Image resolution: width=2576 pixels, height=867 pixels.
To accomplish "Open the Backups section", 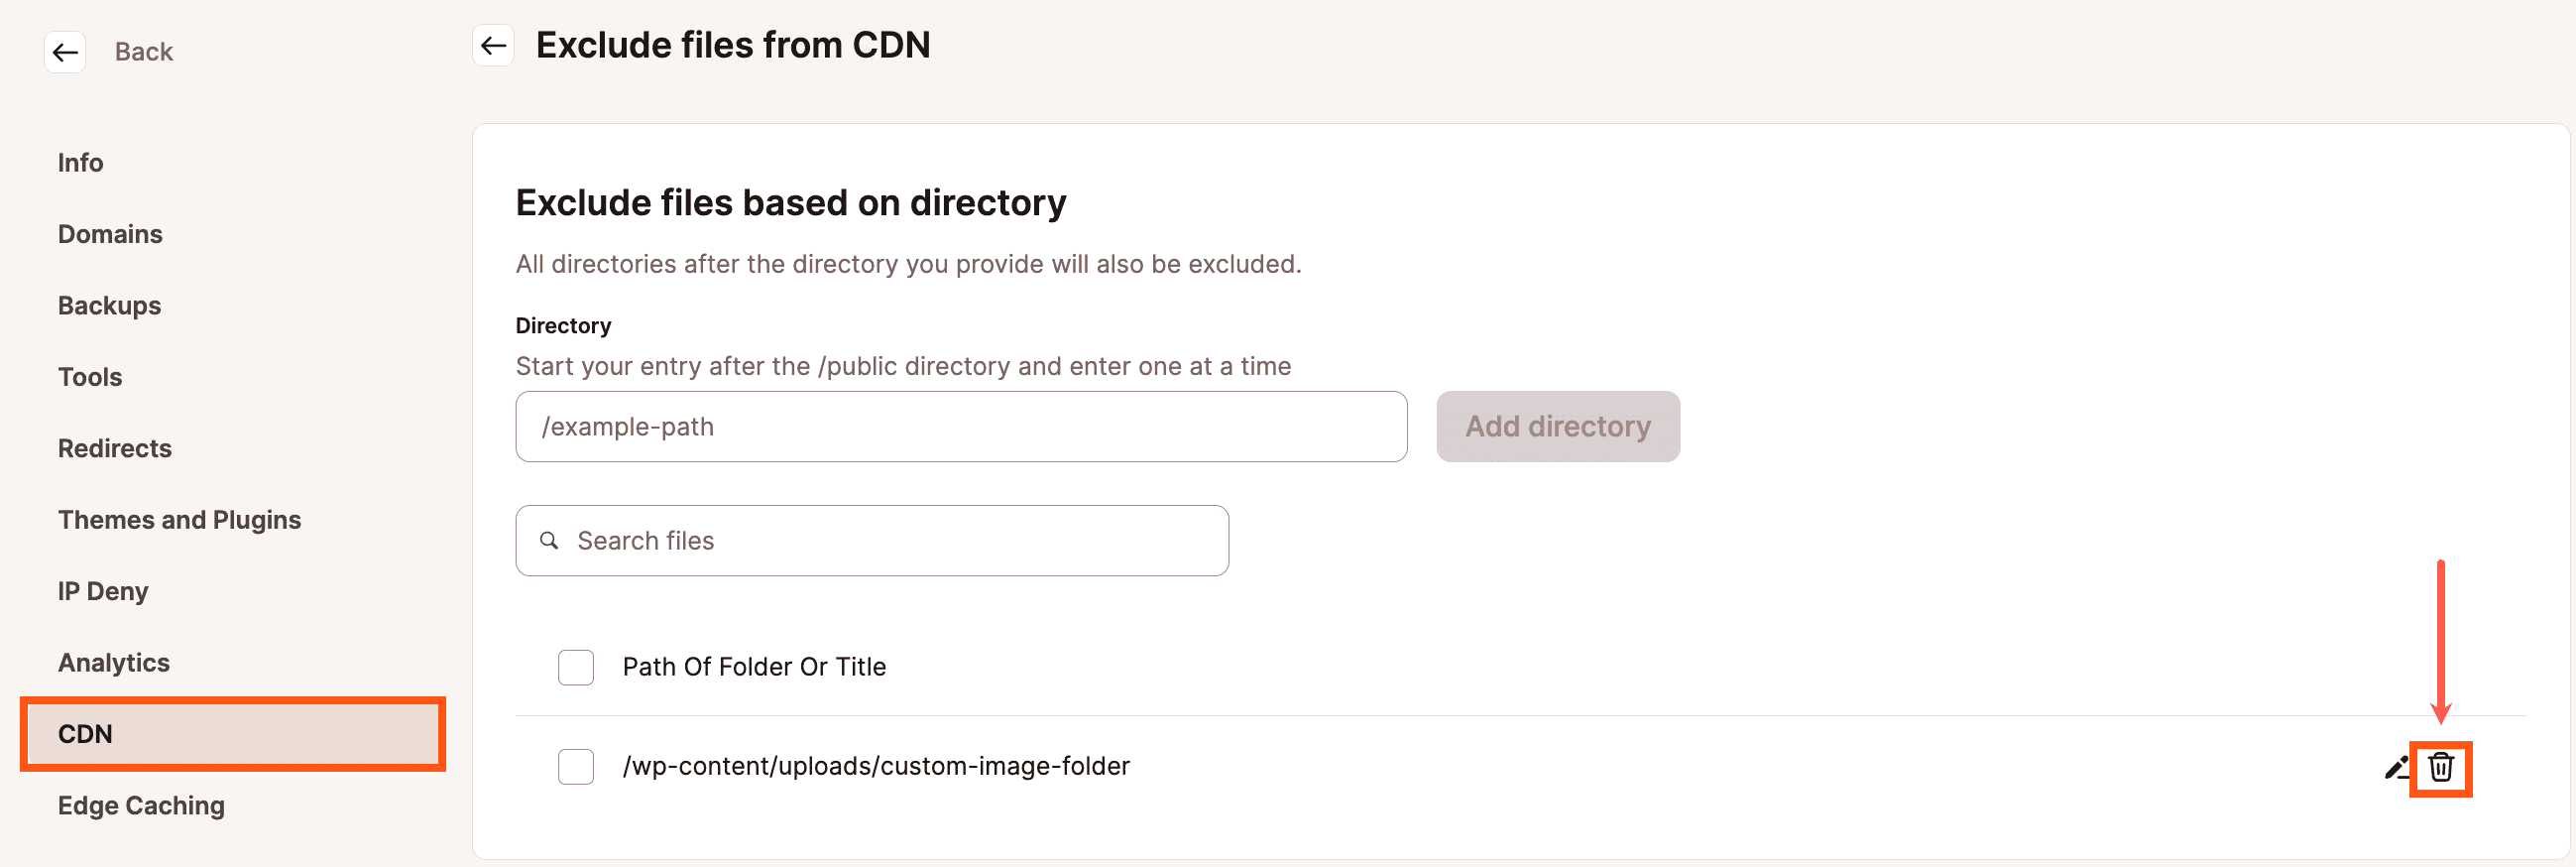I will click(109, 305).
